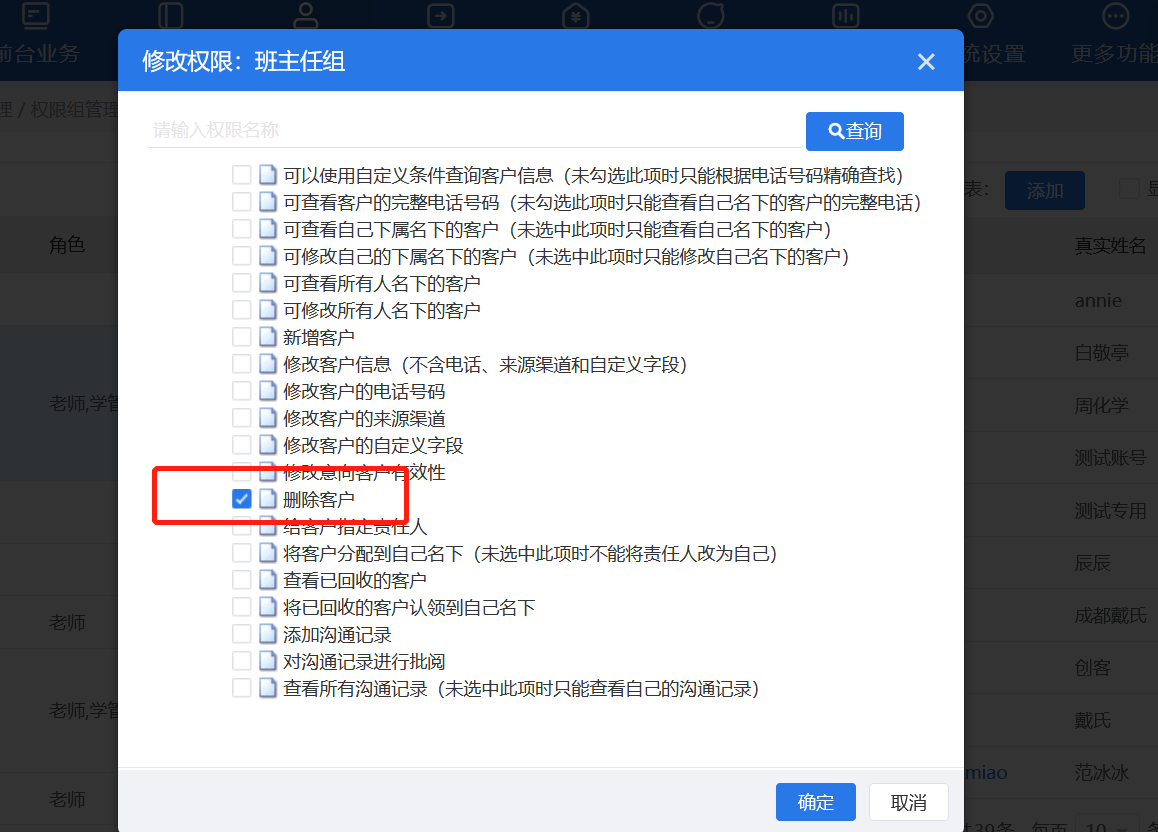Viewport: 1158px width, 832px height.
Task: Click document icon beside 新增客户
Action: point(268,337)
